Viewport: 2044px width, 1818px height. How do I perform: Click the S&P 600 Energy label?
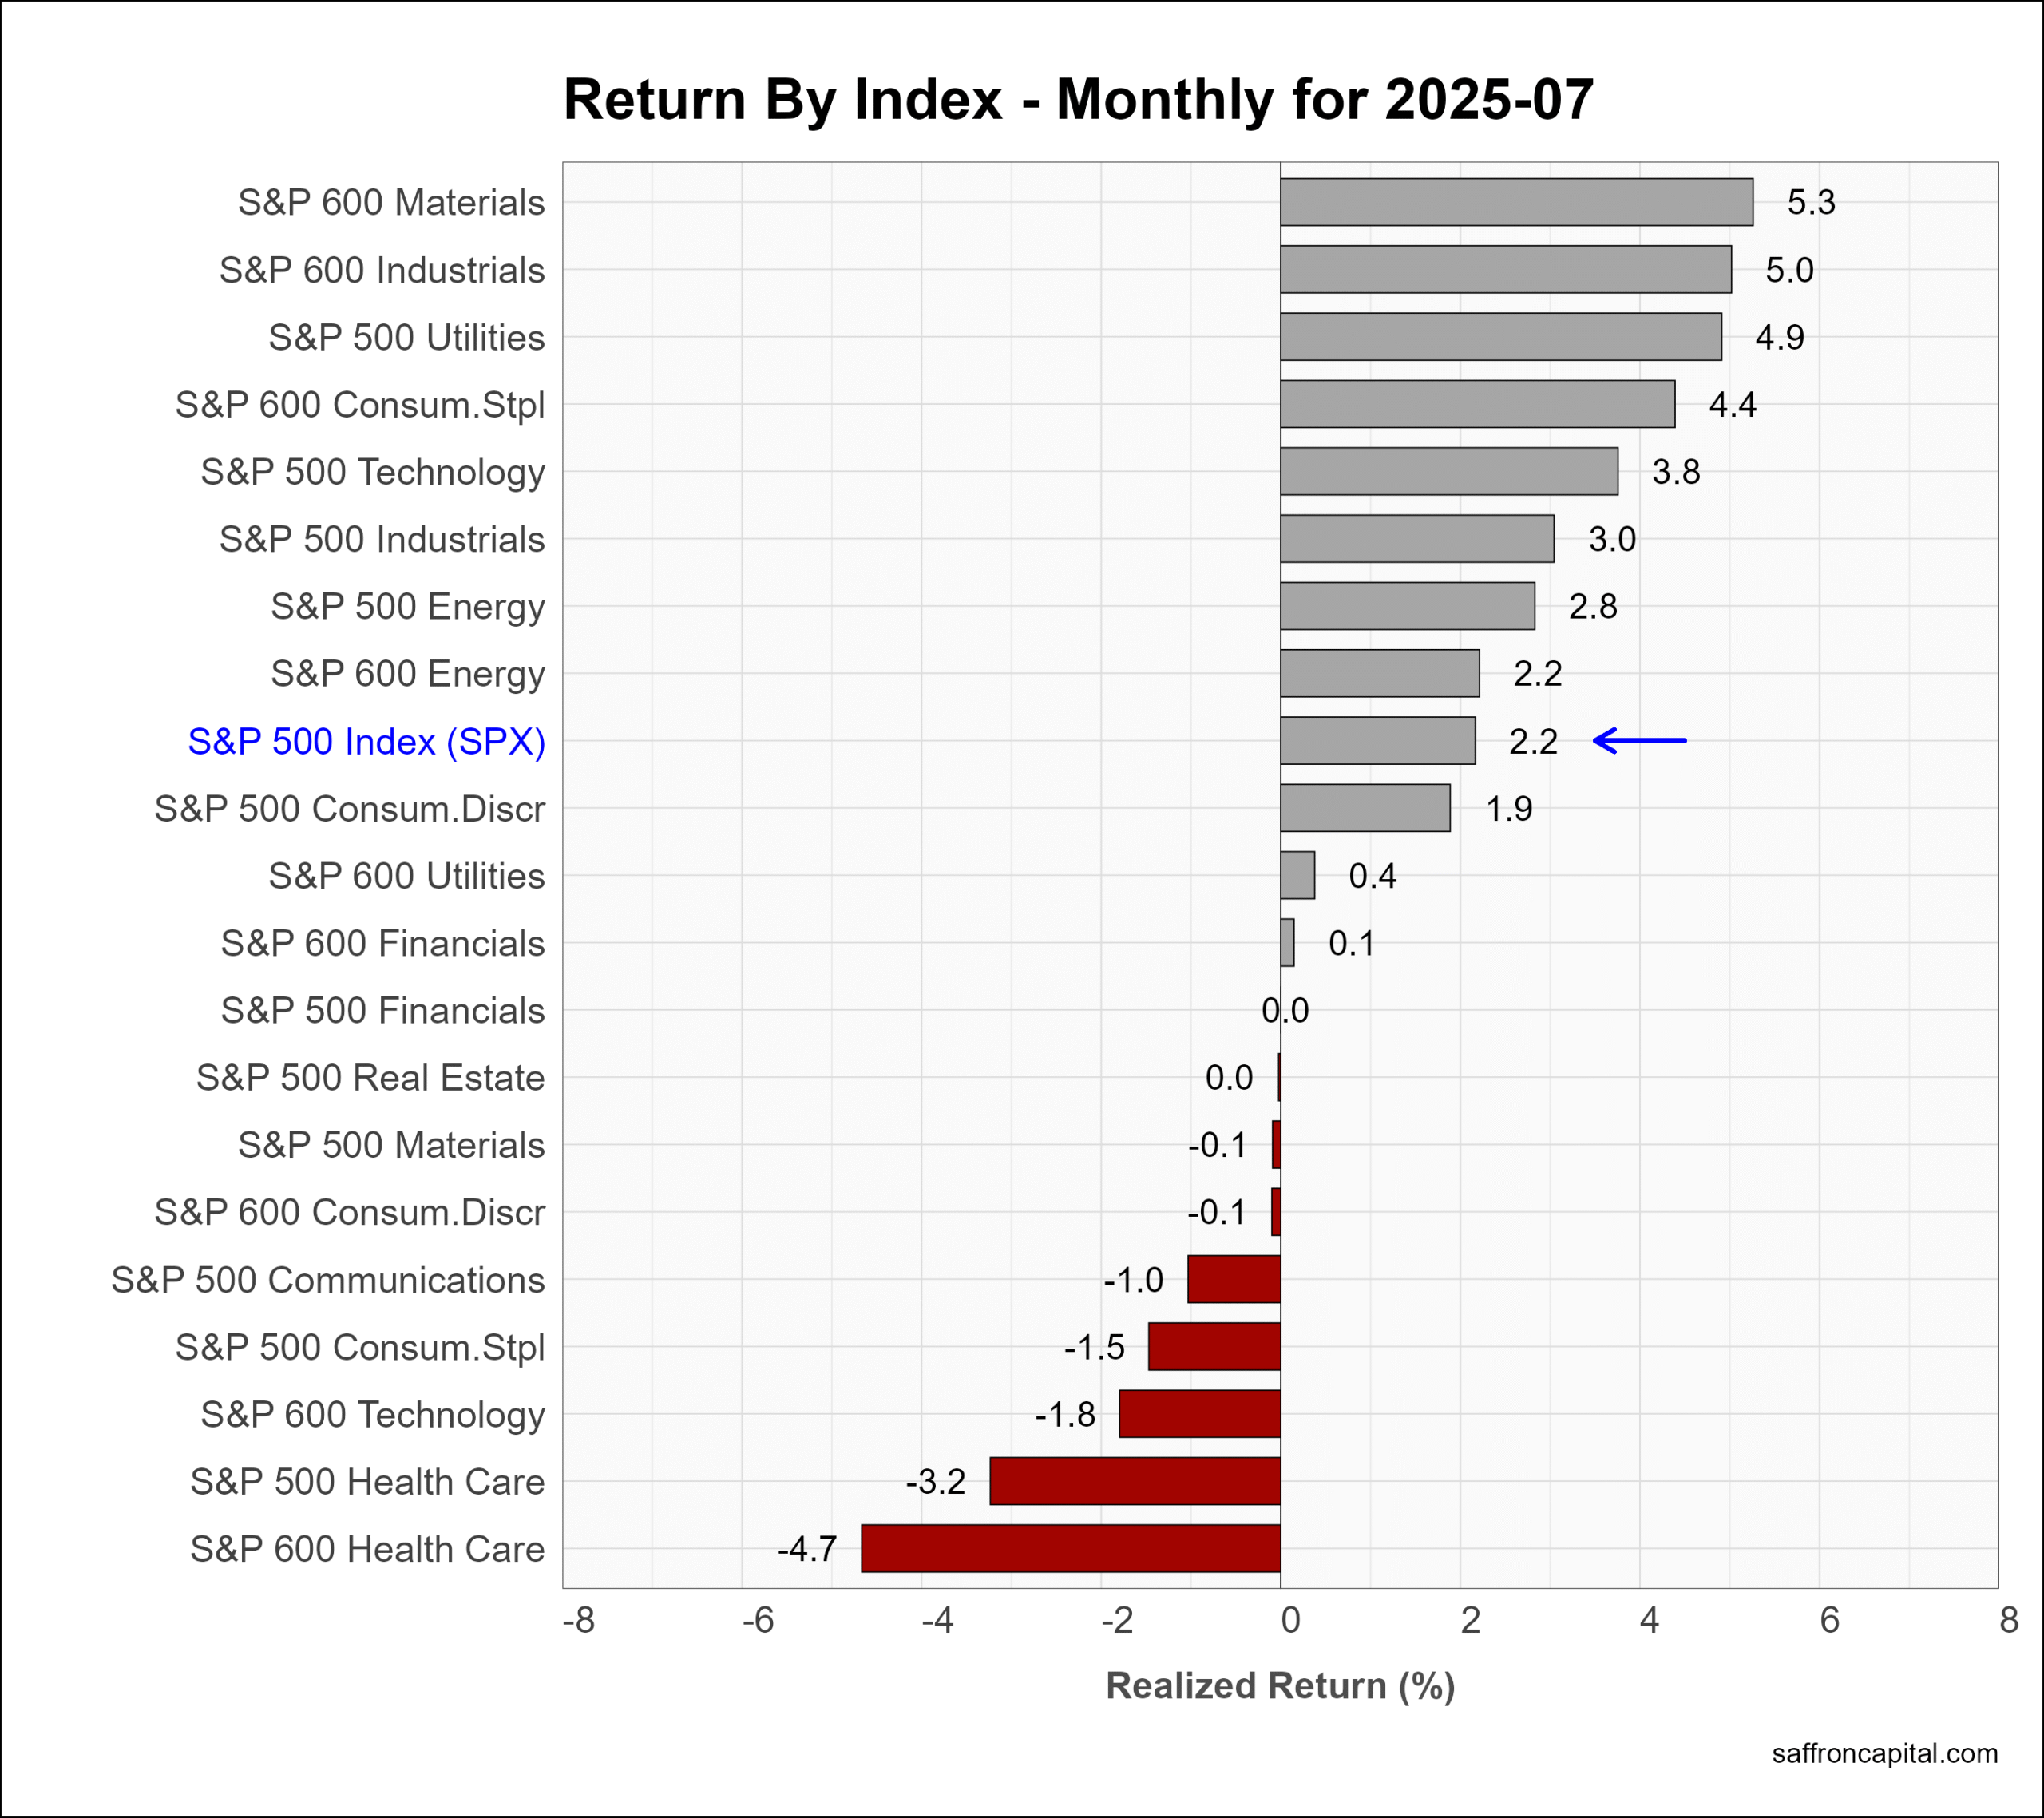[x=408, y=674]
